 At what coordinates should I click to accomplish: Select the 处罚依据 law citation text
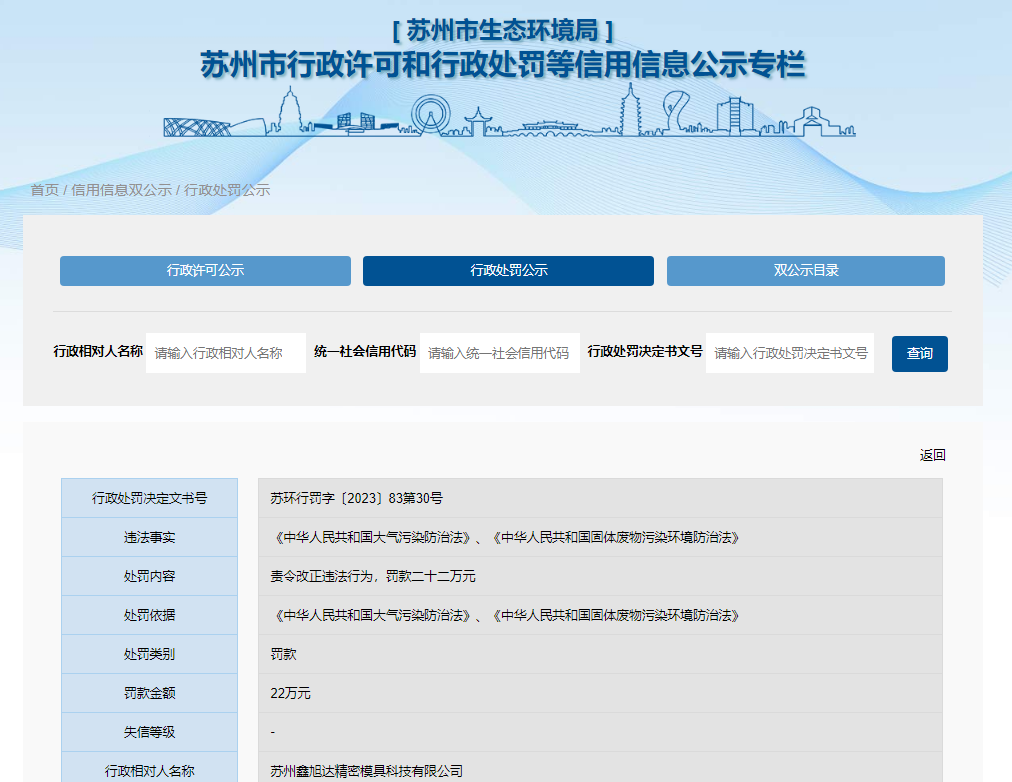pyautogui.click(x=507, y=615)
